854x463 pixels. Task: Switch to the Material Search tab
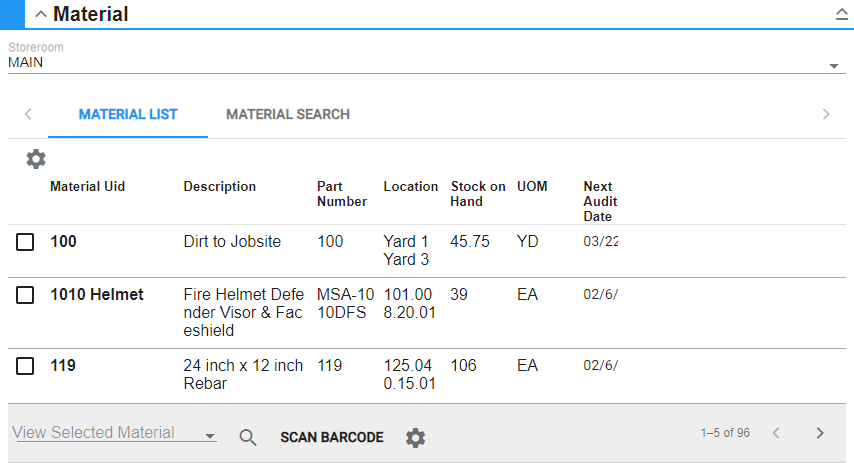288,114
